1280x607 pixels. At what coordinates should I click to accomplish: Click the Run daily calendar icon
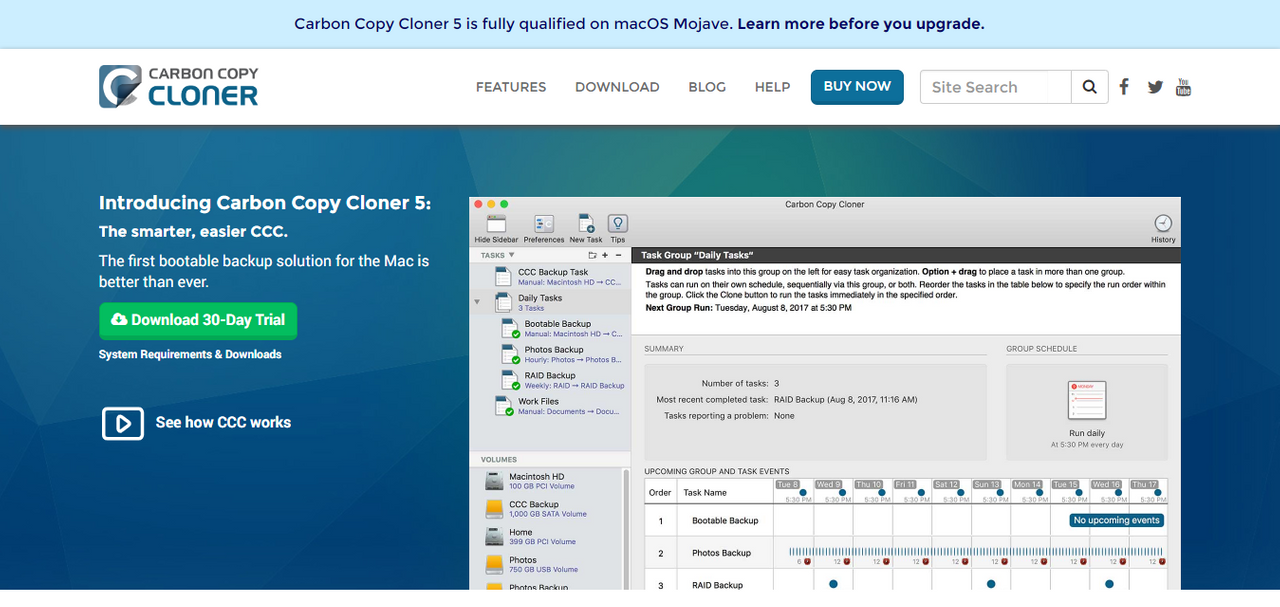tap(1086, 400)
